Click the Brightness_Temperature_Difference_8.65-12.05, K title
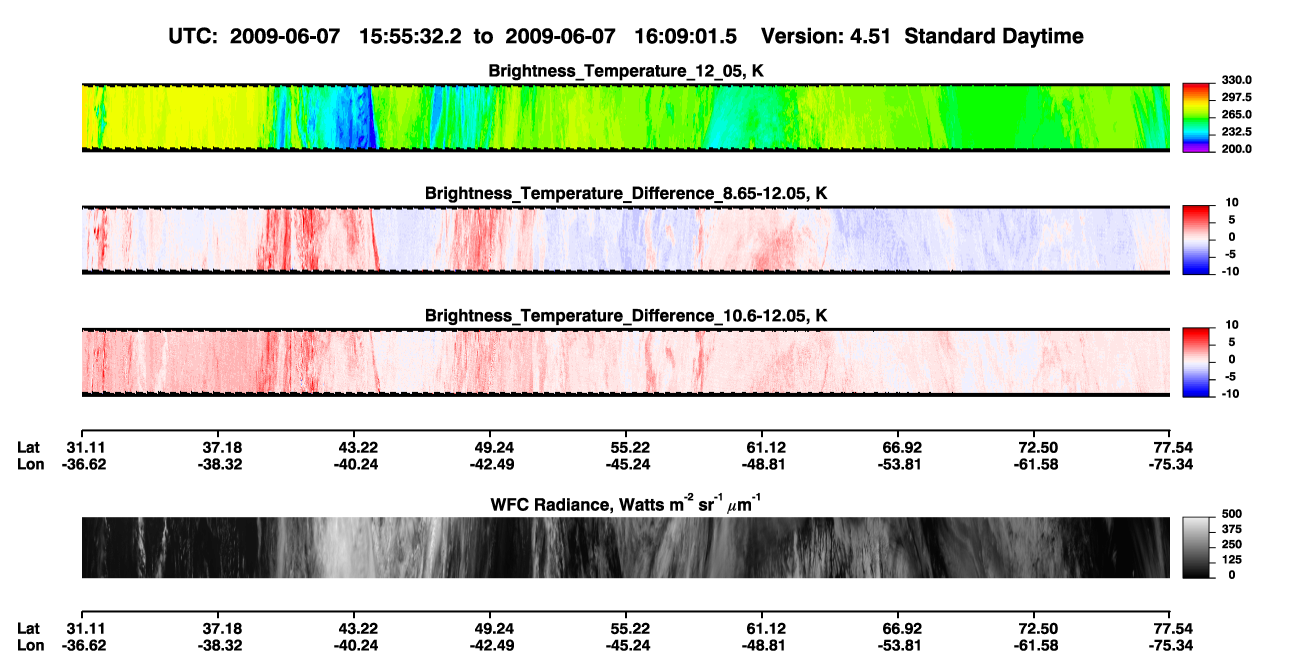The height and width of the screenshot is (667, 1300). coord(626,193)
